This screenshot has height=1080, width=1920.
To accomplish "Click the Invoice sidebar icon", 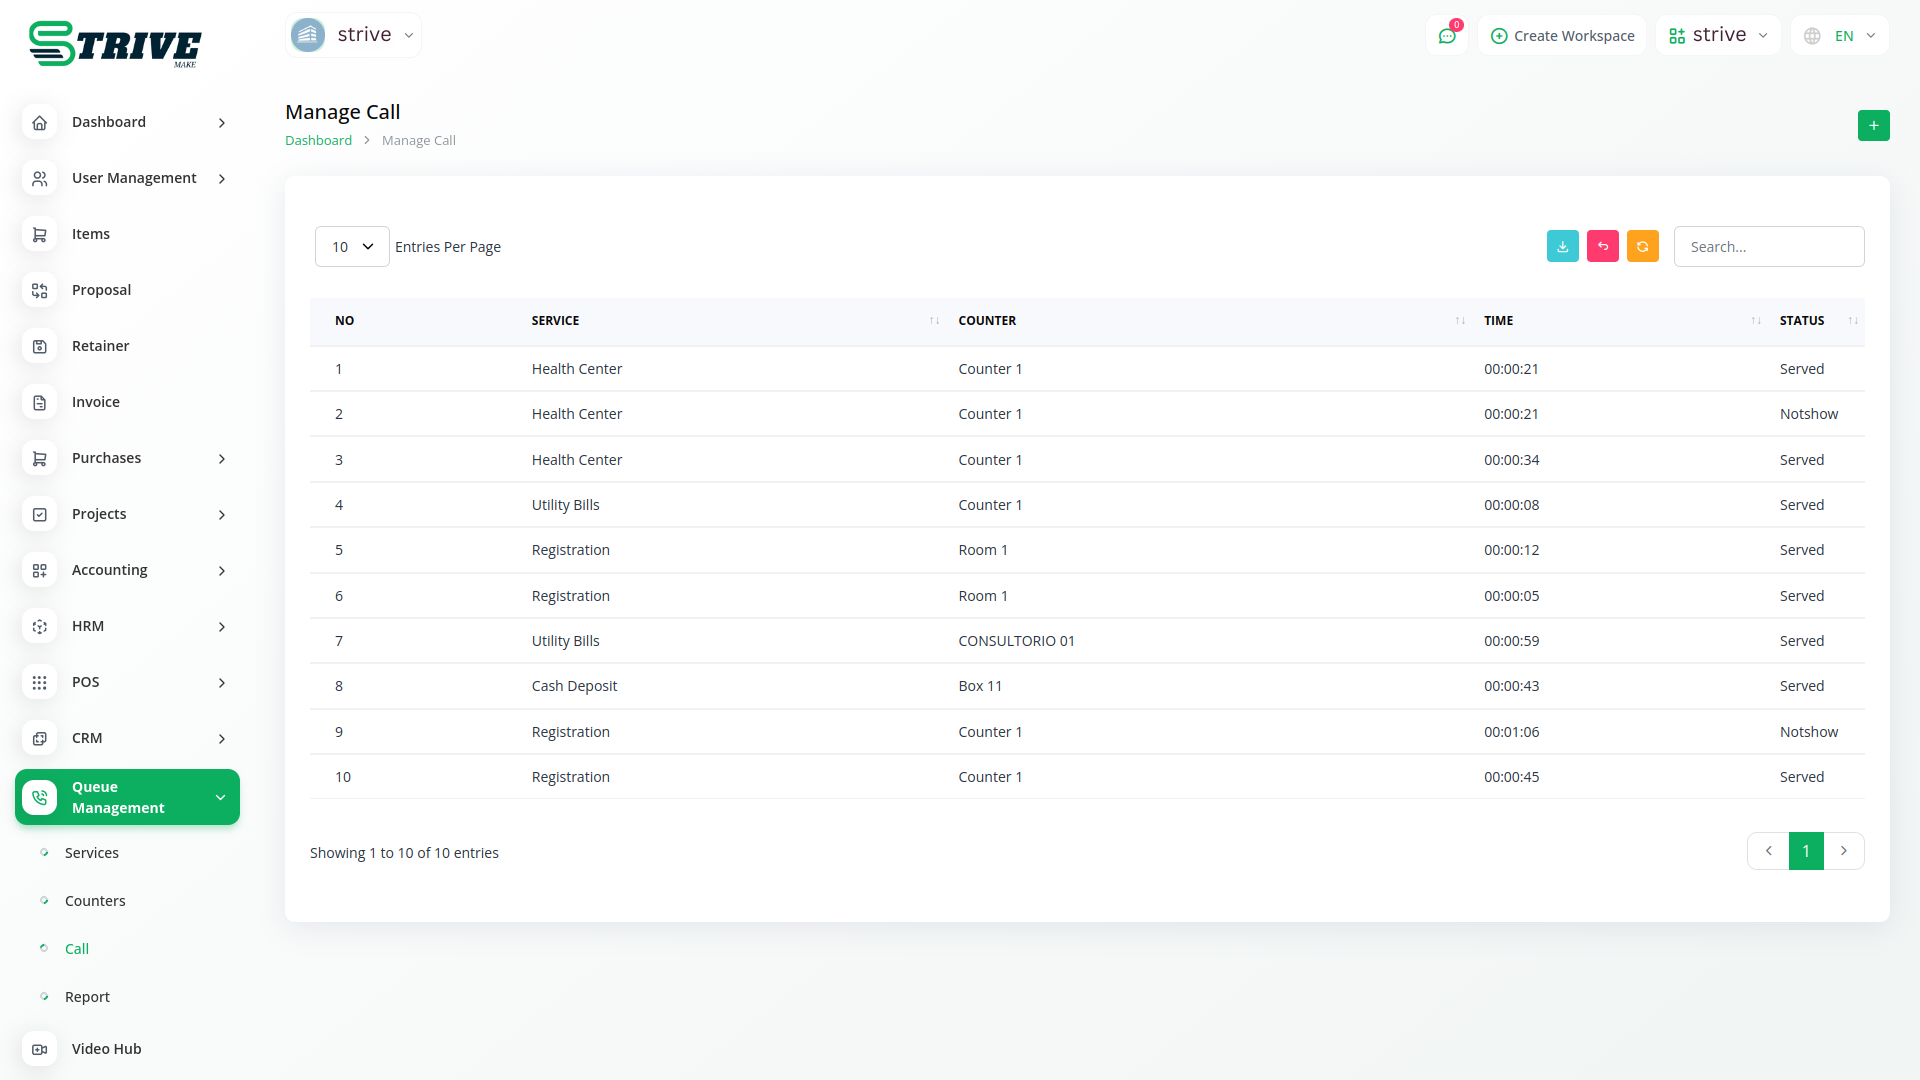I will [40, 402].
